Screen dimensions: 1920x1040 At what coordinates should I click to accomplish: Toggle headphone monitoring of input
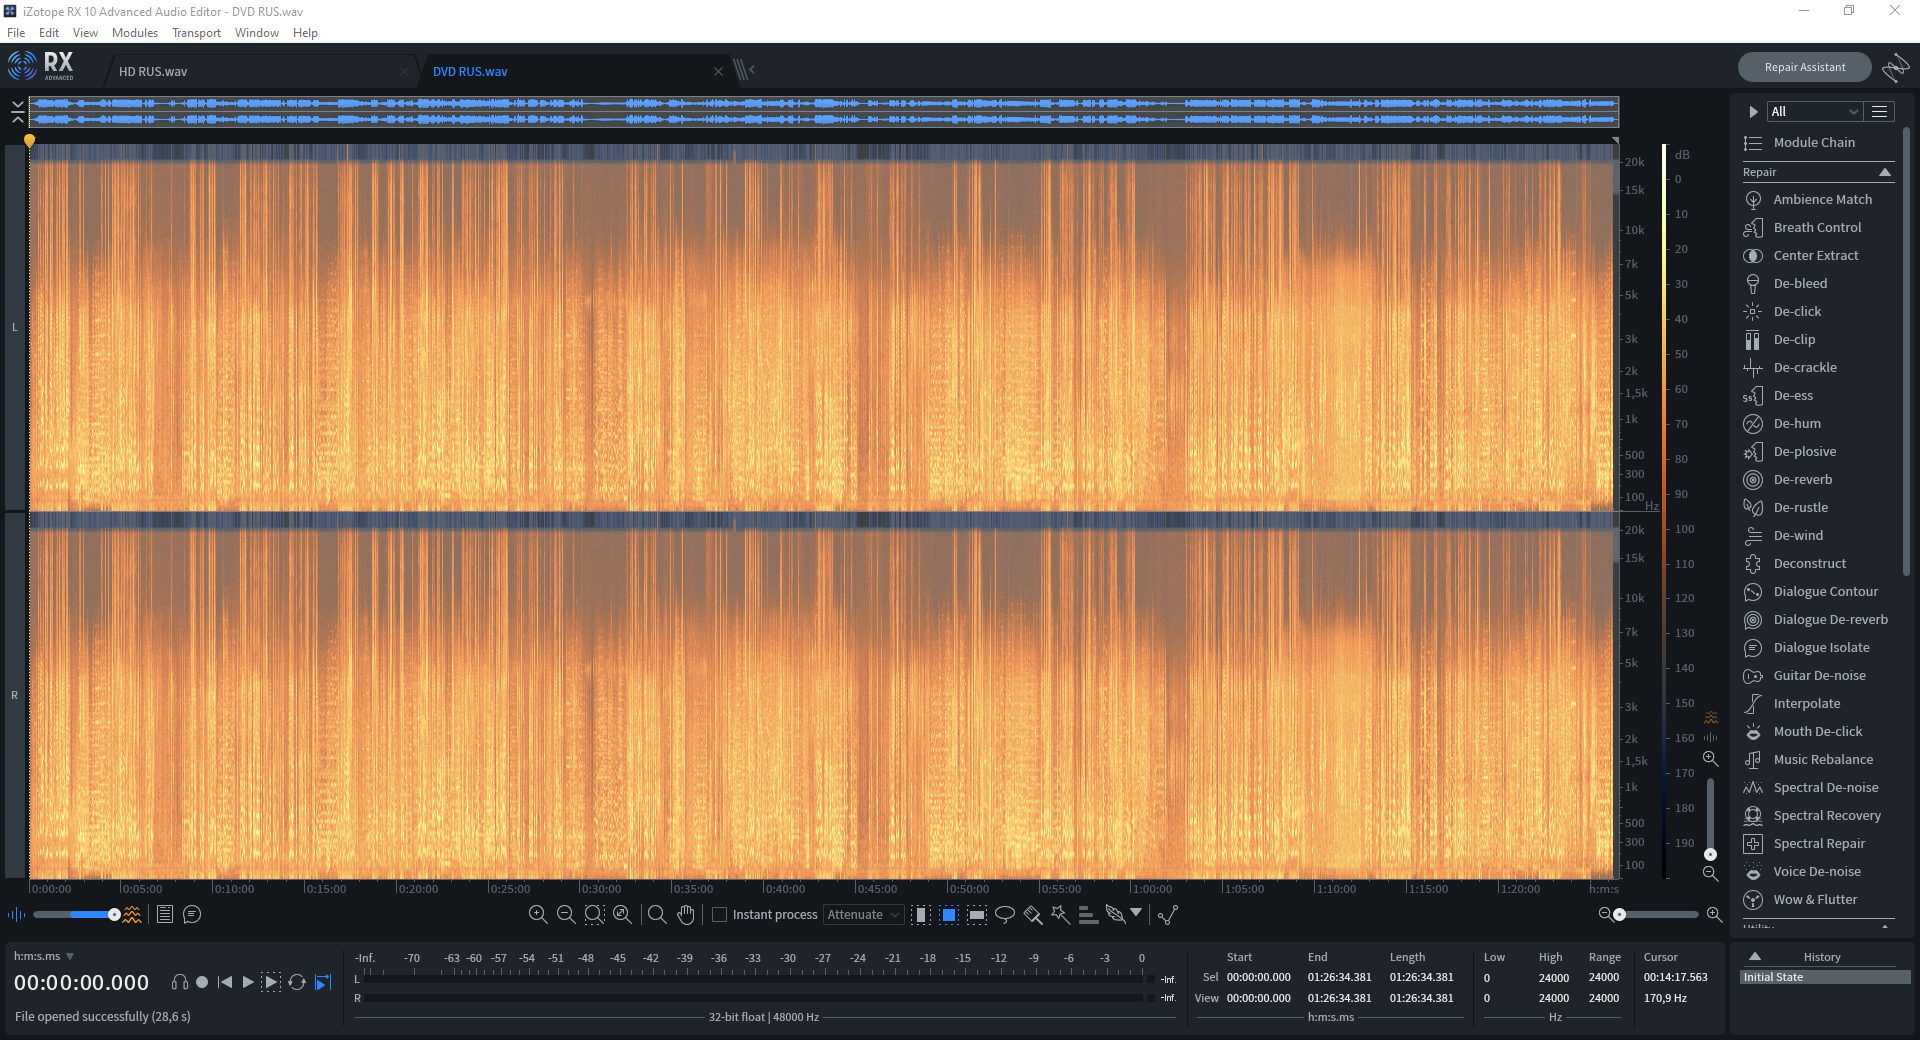pyautogui.click(x=180, y=982)
